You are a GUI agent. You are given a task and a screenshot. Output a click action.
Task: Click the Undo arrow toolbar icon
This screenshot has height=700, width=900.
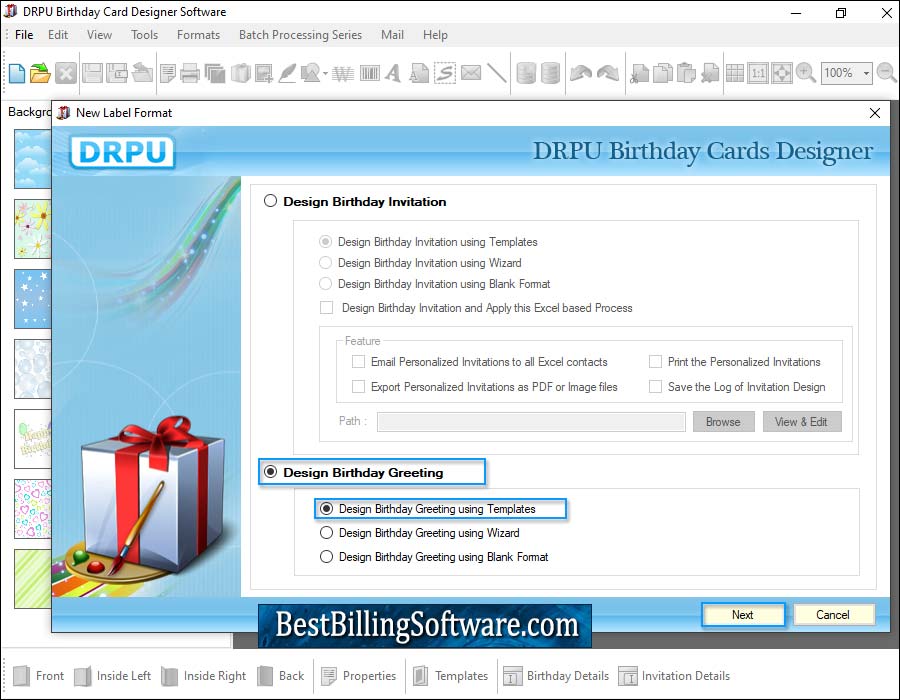581,73
